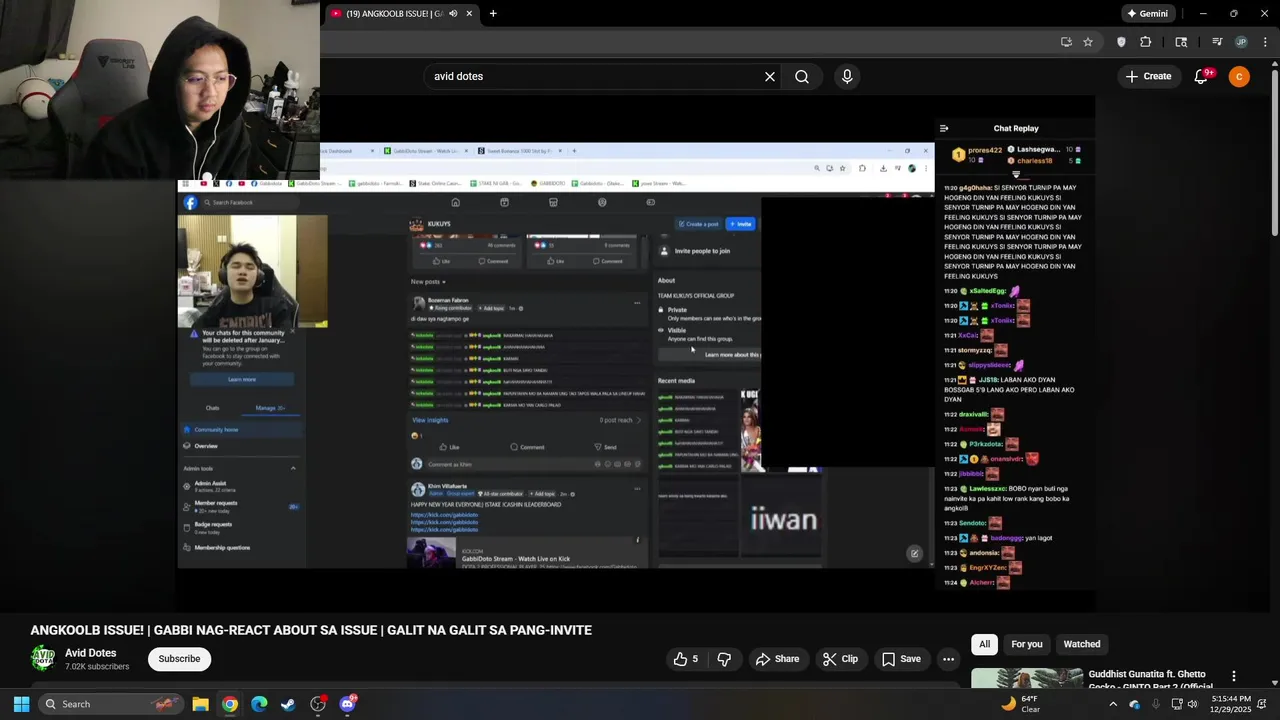Share the video
The image size is (1280, 720).
(777, 659)
